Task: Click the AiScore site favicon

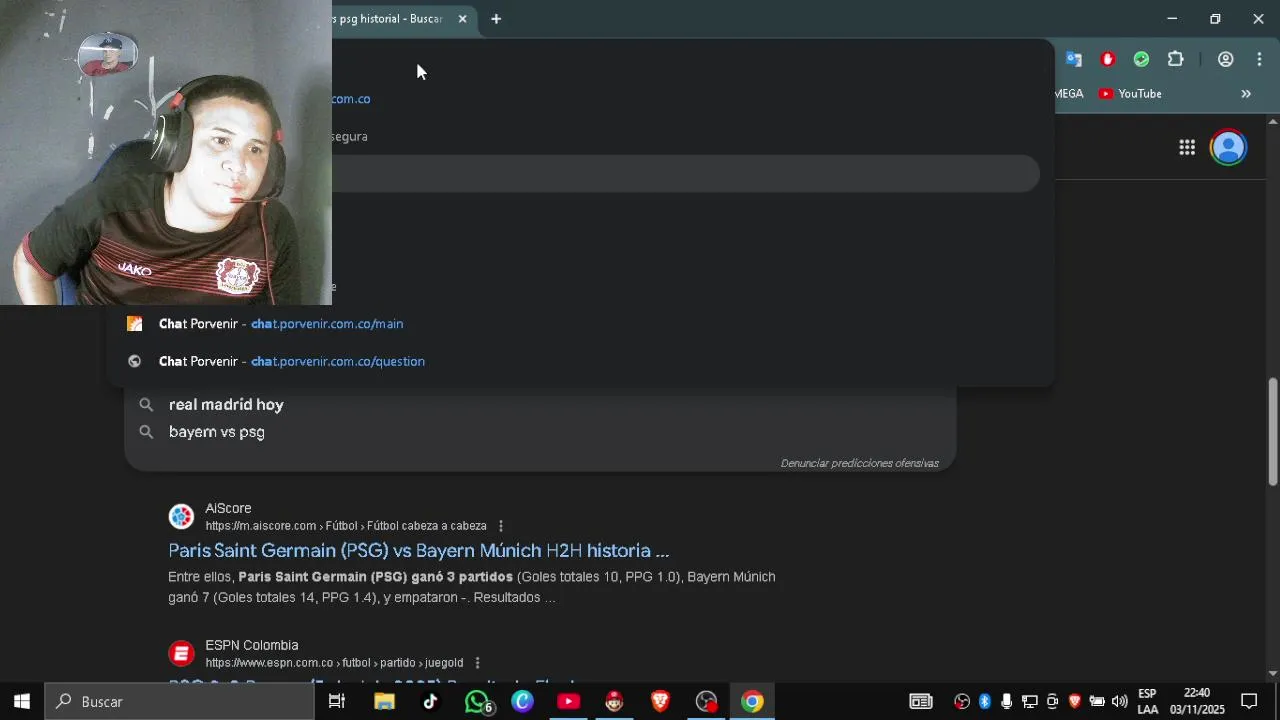Action: (x=181, y=517)
